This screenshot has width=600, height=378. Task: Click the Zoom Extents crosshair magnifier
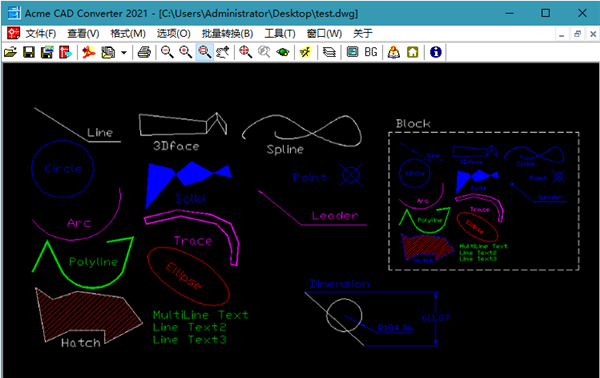click(x=246, y=52)
